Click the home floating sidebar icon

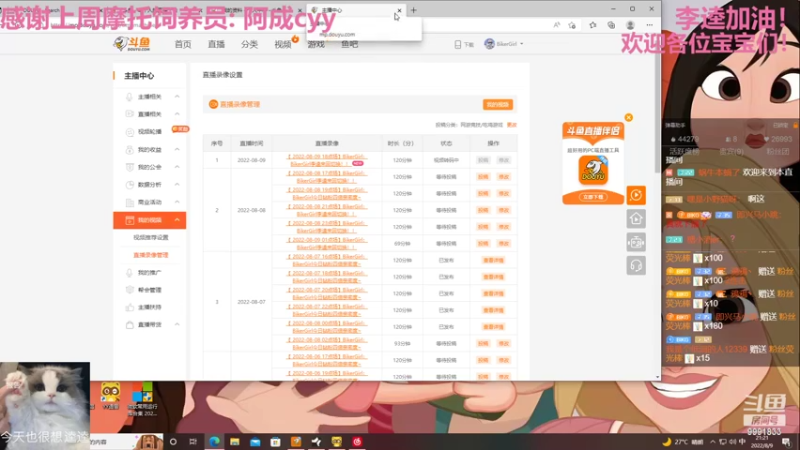(x=636, y=218)
